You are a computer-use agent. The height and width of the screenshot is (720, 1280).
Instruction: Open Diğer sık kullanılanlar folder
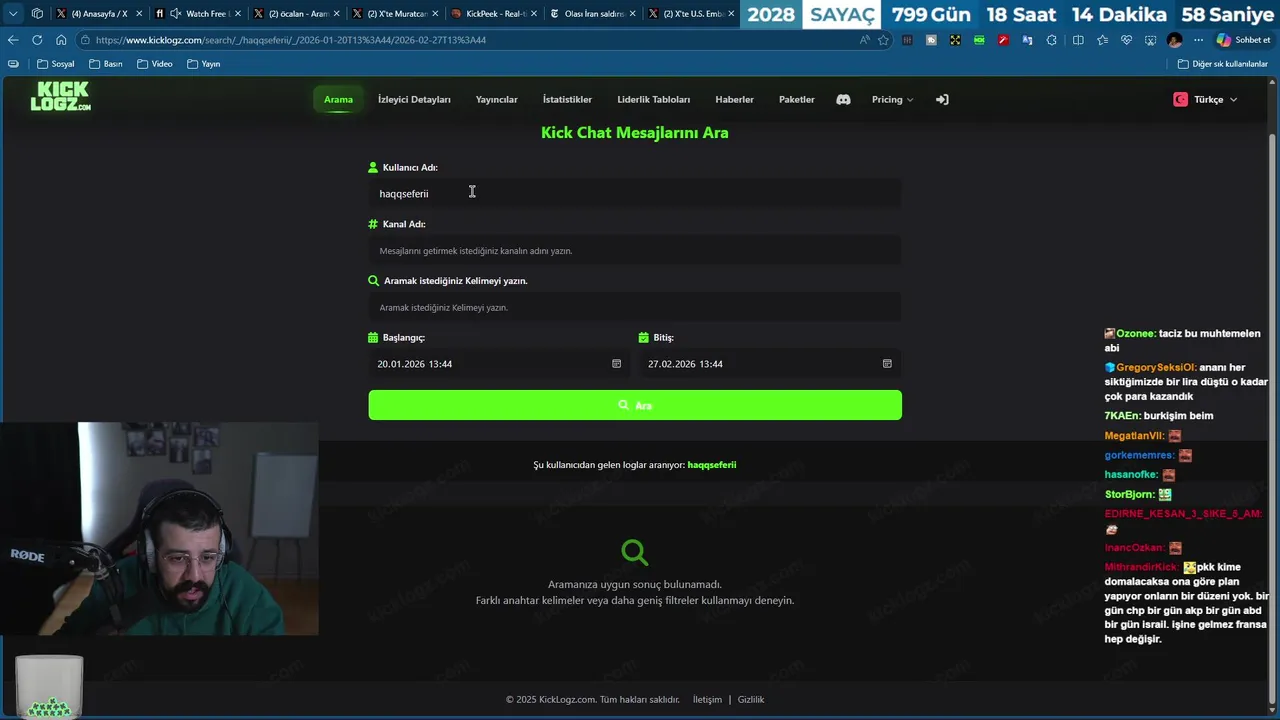click(1222, 64)
